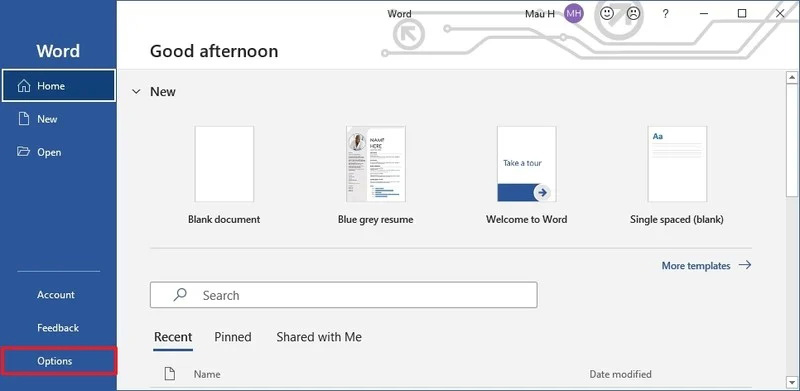Click the Good afternoon greeting text
The height and width of the screenshot is (391, 800).
[214, 51]
